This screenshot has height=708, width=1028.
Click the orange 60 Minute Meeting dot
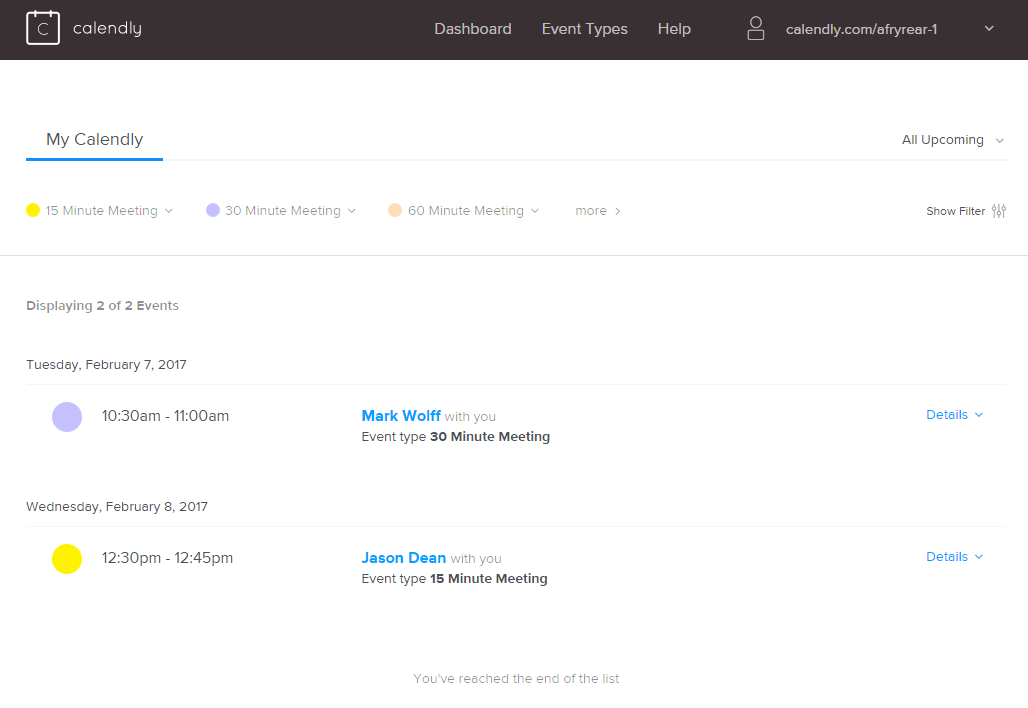coord(395,210)
